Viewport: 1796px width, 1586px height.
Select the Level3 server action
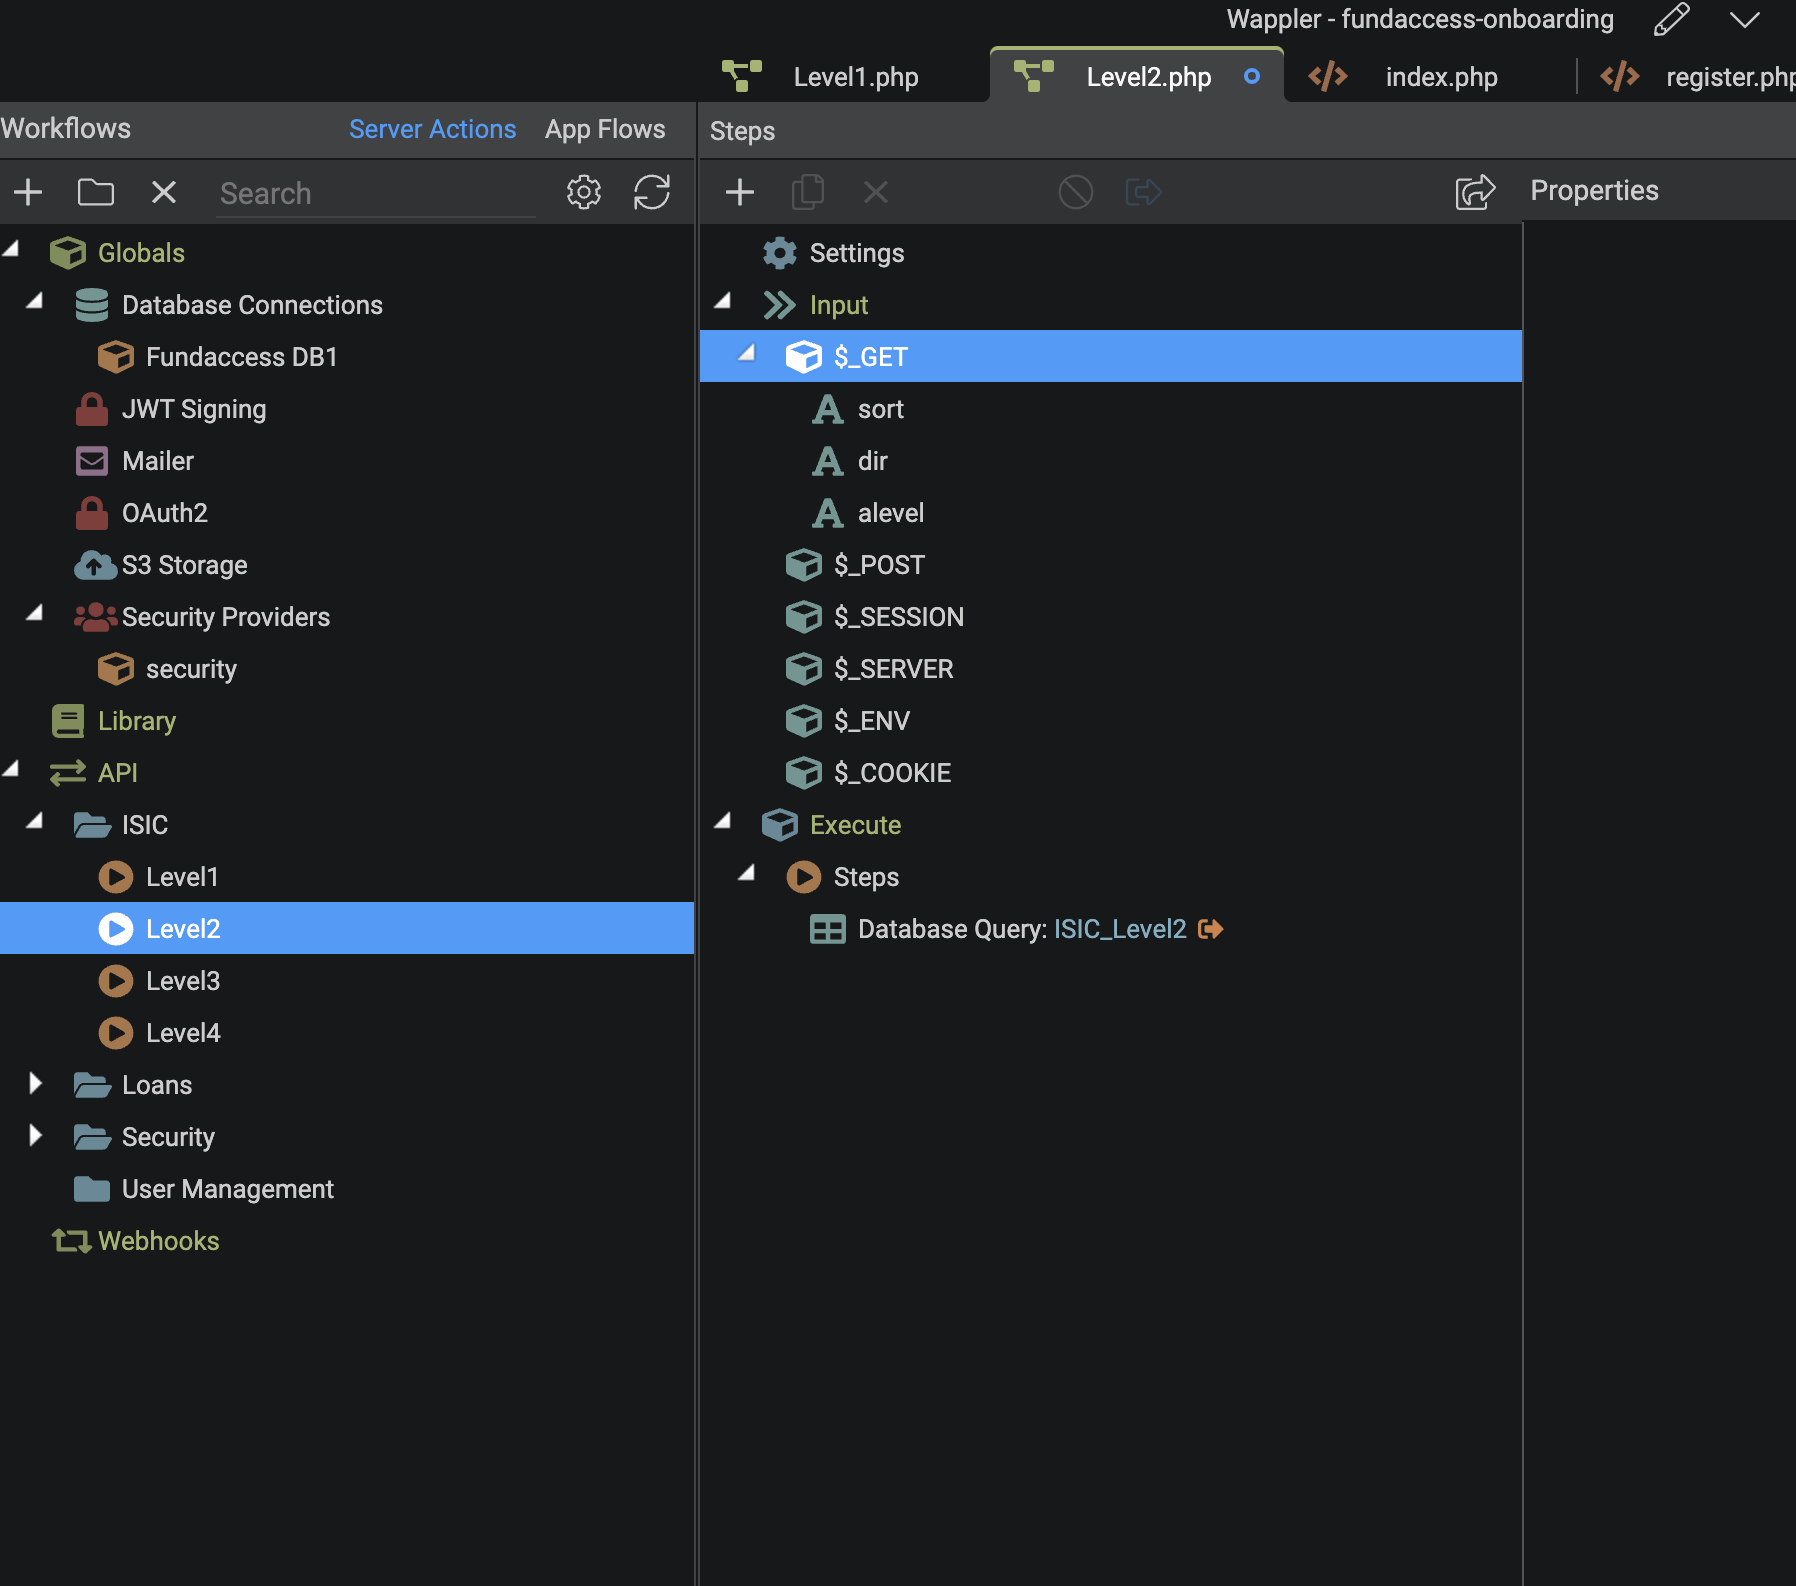(x=183, y=981)
